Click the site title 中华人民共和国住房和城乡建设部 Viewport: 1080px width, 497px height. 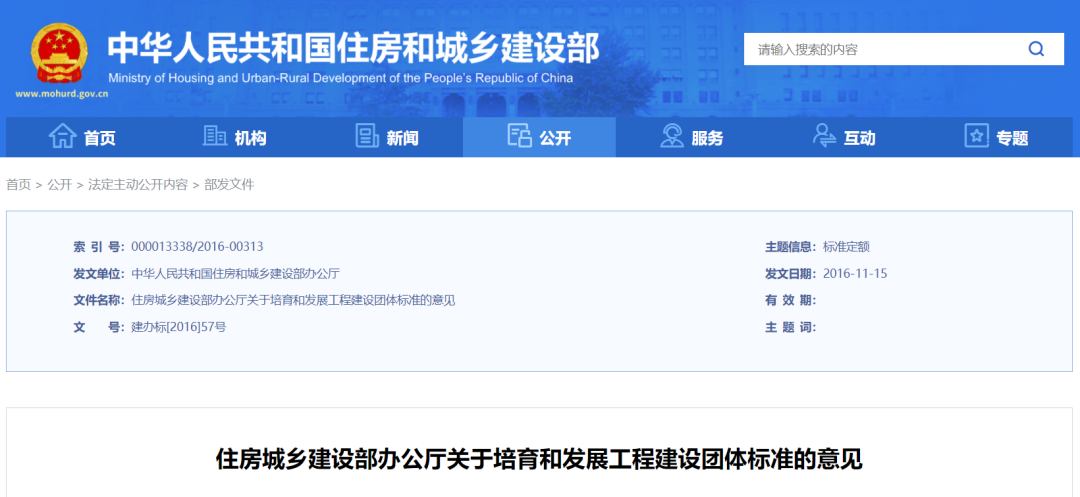(x=353, y=46)
